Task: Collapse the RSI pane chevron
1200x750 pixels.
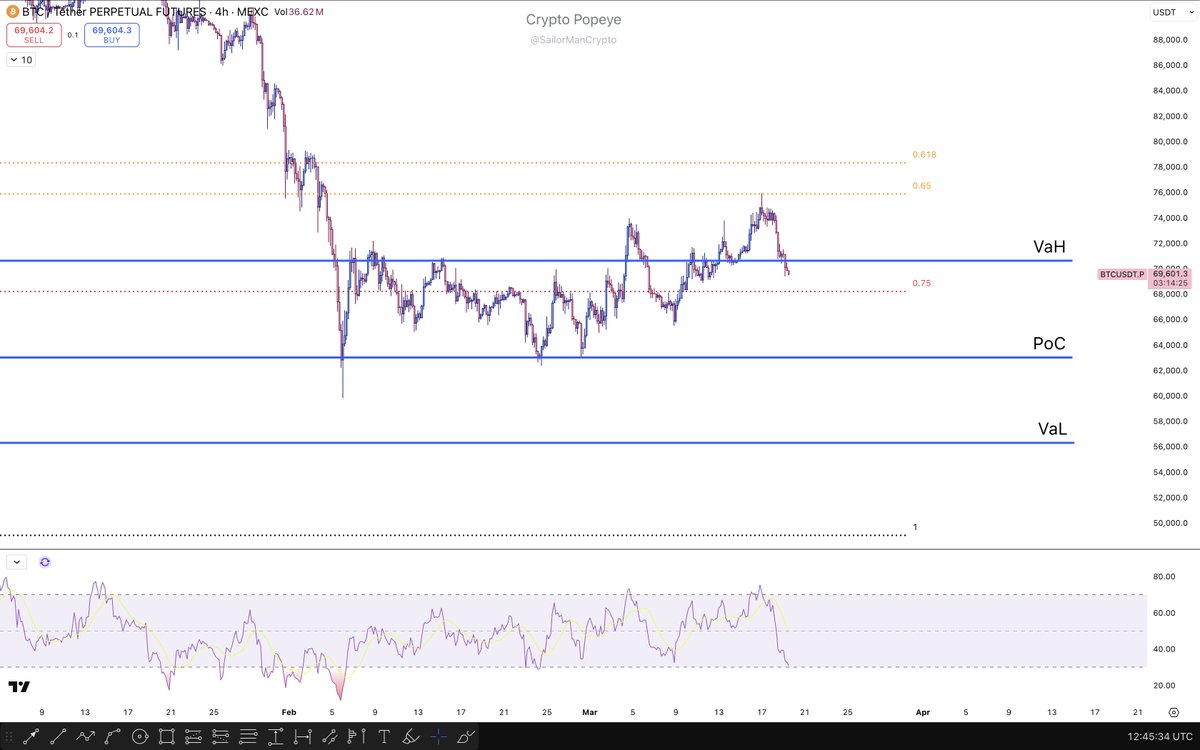Action: coord(17,562)
